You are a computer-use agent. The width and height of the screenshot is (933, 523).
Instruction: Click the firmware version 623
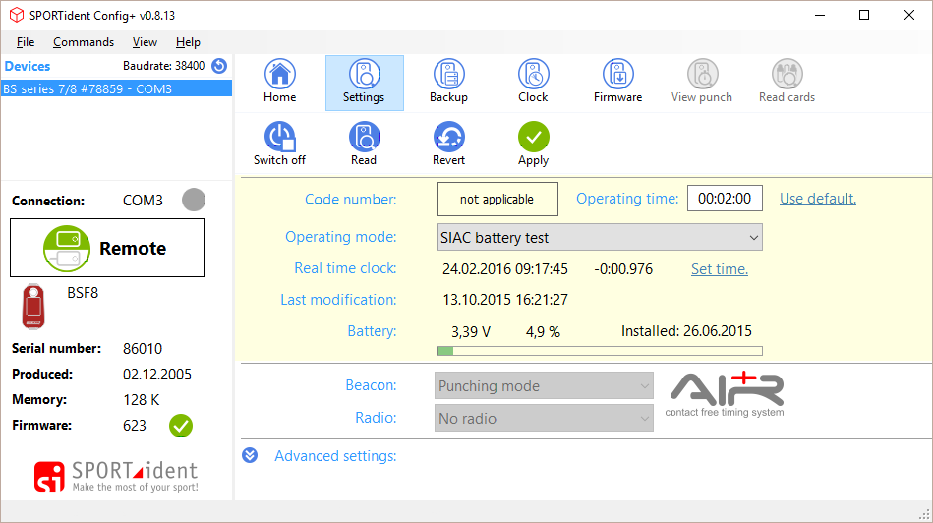tap(134, 426)
